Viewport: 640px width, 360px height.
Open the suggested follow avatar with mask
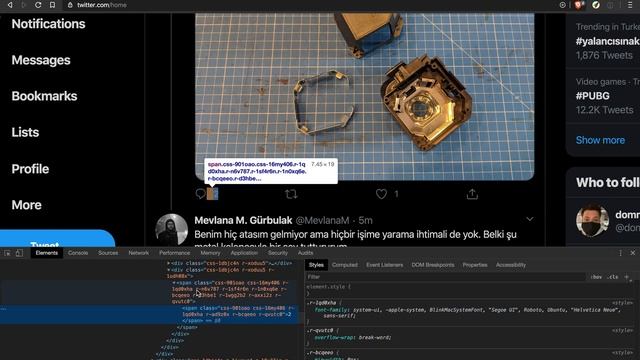click(x=592, y=221)
